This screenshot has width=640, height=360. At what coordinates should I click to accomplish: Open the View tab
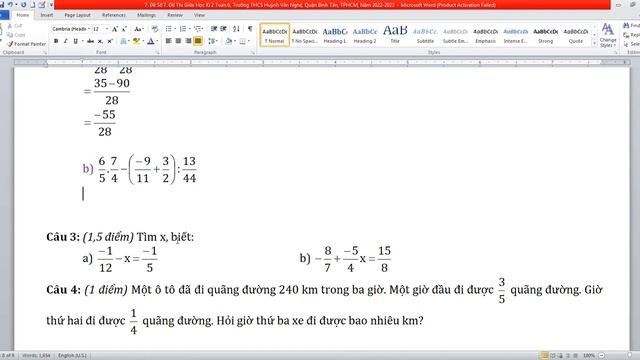coord(199,15)
